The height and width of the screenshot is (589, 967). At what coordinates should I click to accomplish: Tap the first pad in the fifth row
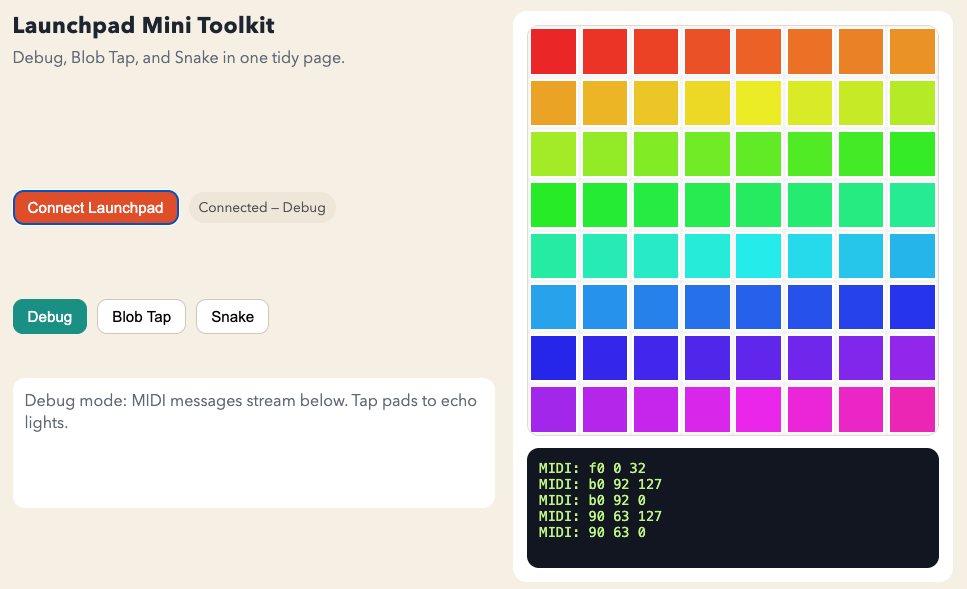click(x=553, y=256)
